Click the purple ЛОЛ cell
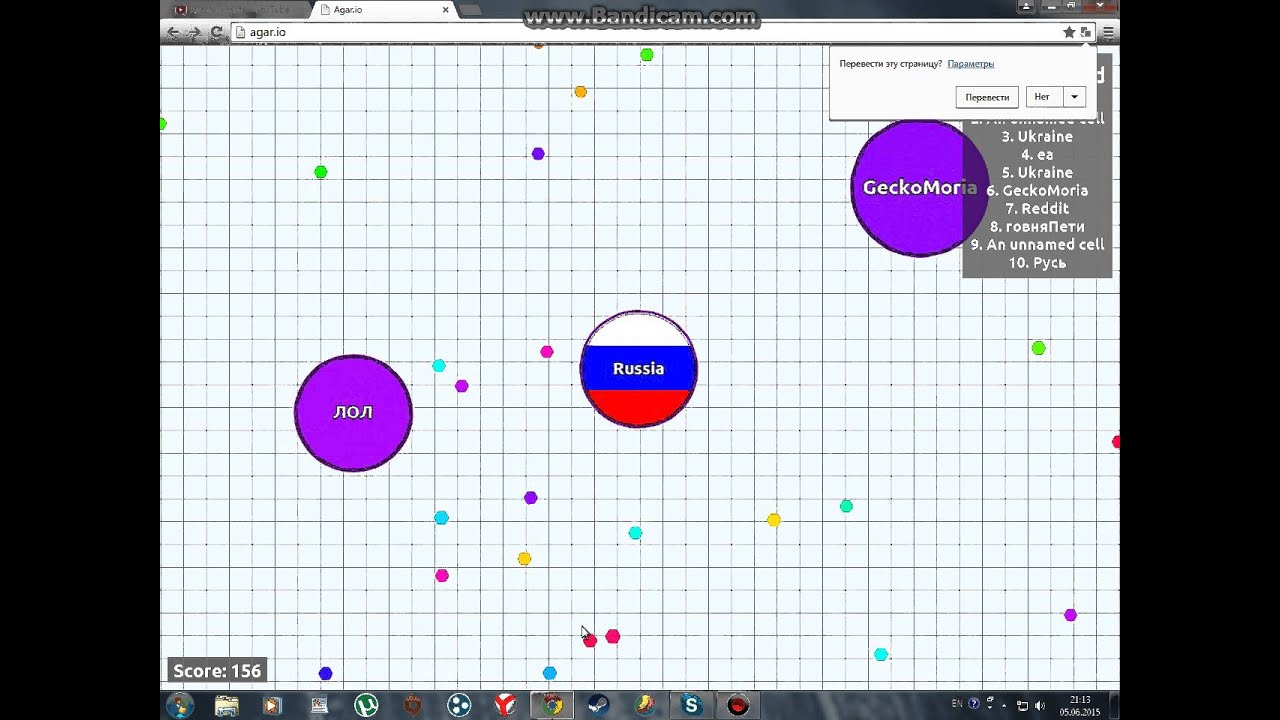The image size is (1280, 720). click(353, 412)
